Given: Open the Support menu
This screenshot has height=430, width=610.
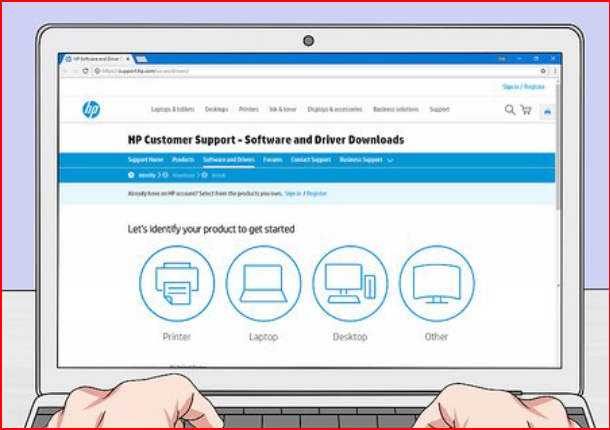Looking at the screenshot, I should (x=439, y=109).
